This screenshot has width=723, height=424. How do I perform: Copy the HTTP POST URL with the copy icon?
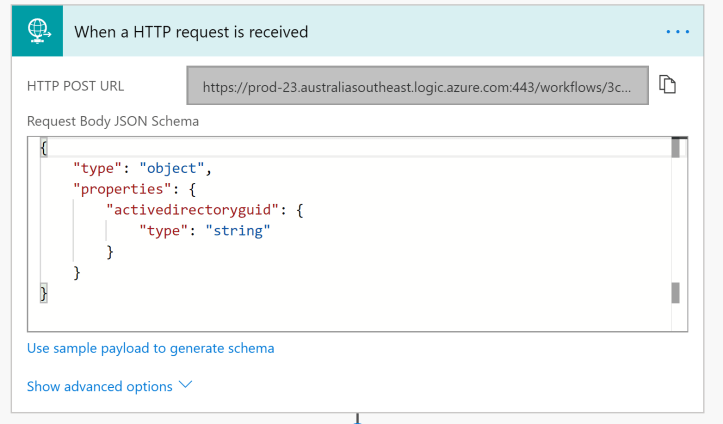(x=668, y=85)
